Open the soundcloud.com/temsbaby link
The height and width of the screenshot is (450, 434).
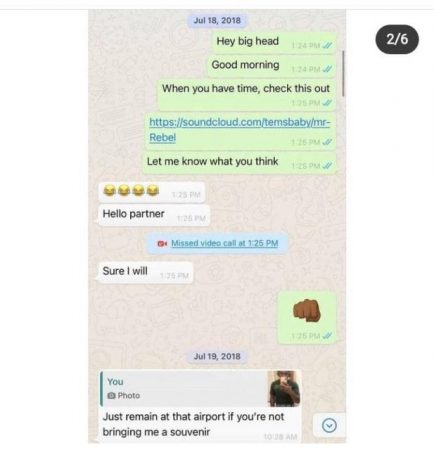point(240,129)
